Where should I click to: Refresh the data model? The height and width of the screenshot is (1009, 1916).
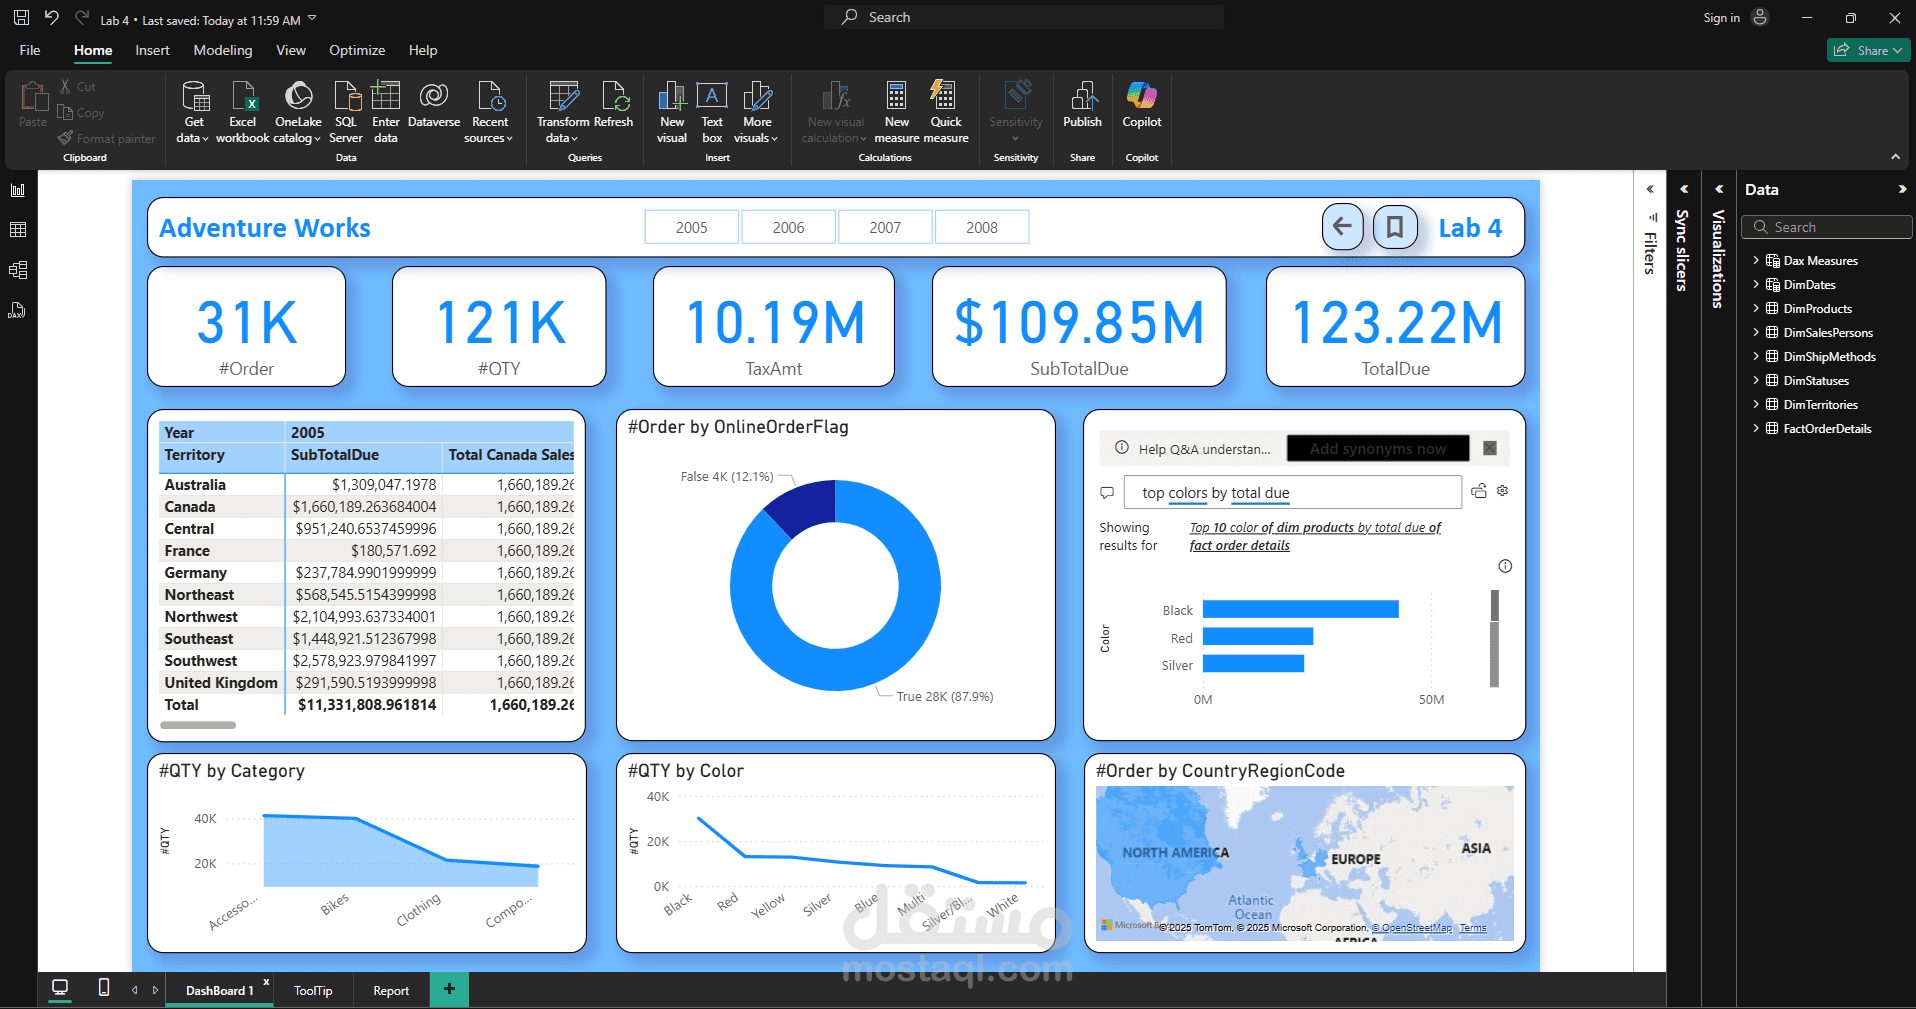coord(614,105)
